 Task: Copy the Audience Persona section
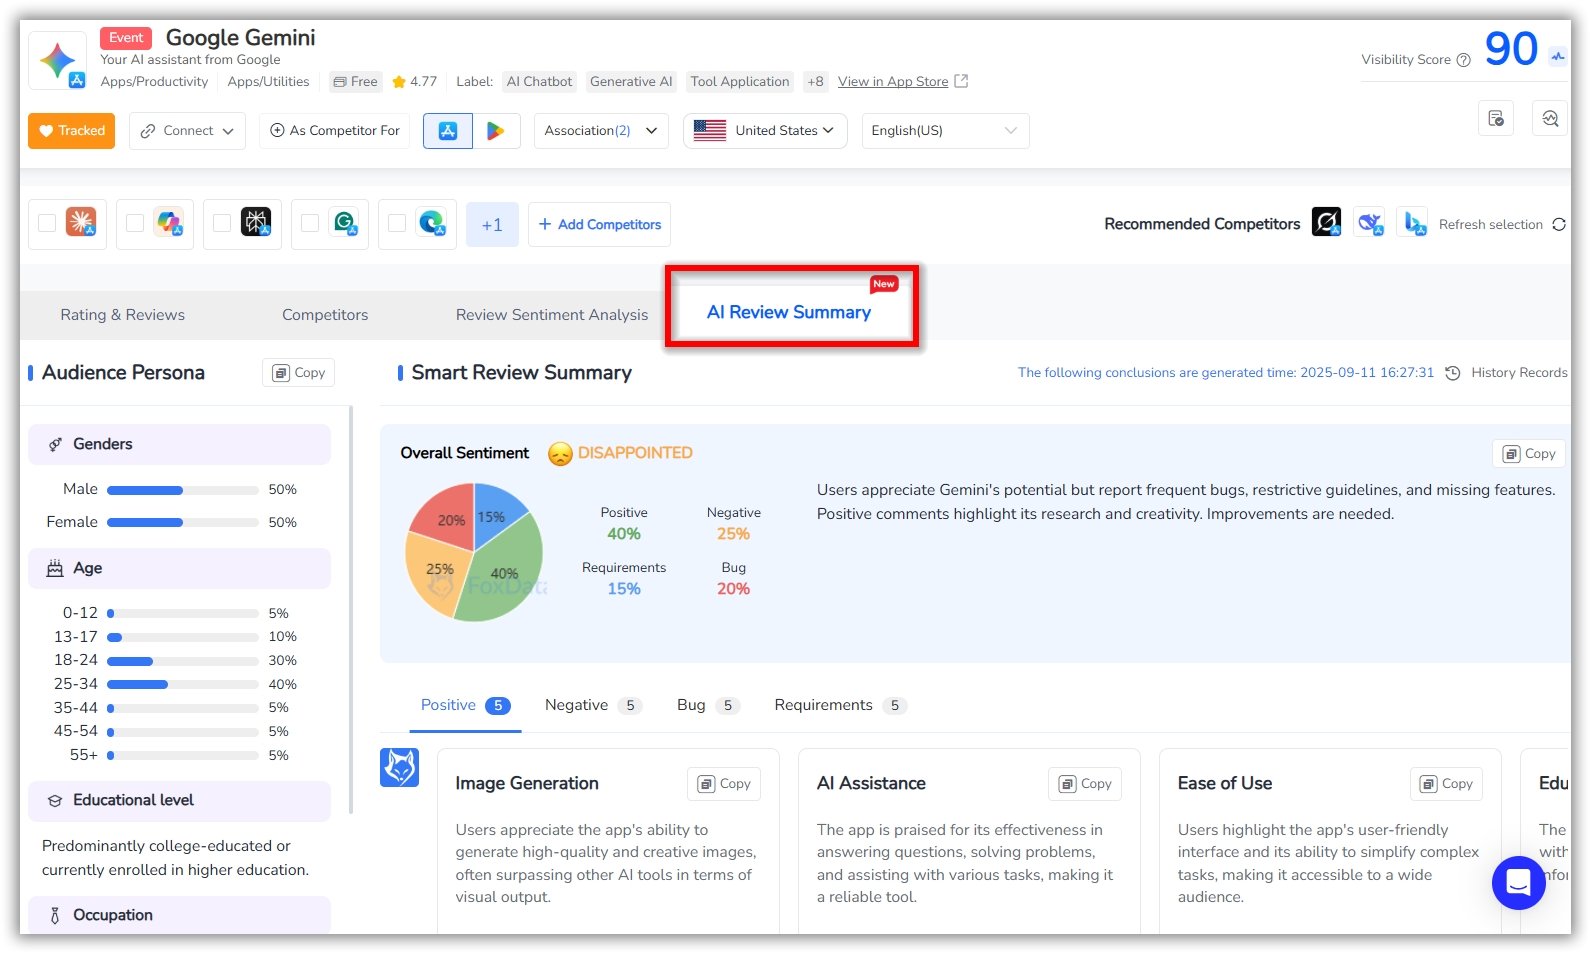[x=299, y=373]
